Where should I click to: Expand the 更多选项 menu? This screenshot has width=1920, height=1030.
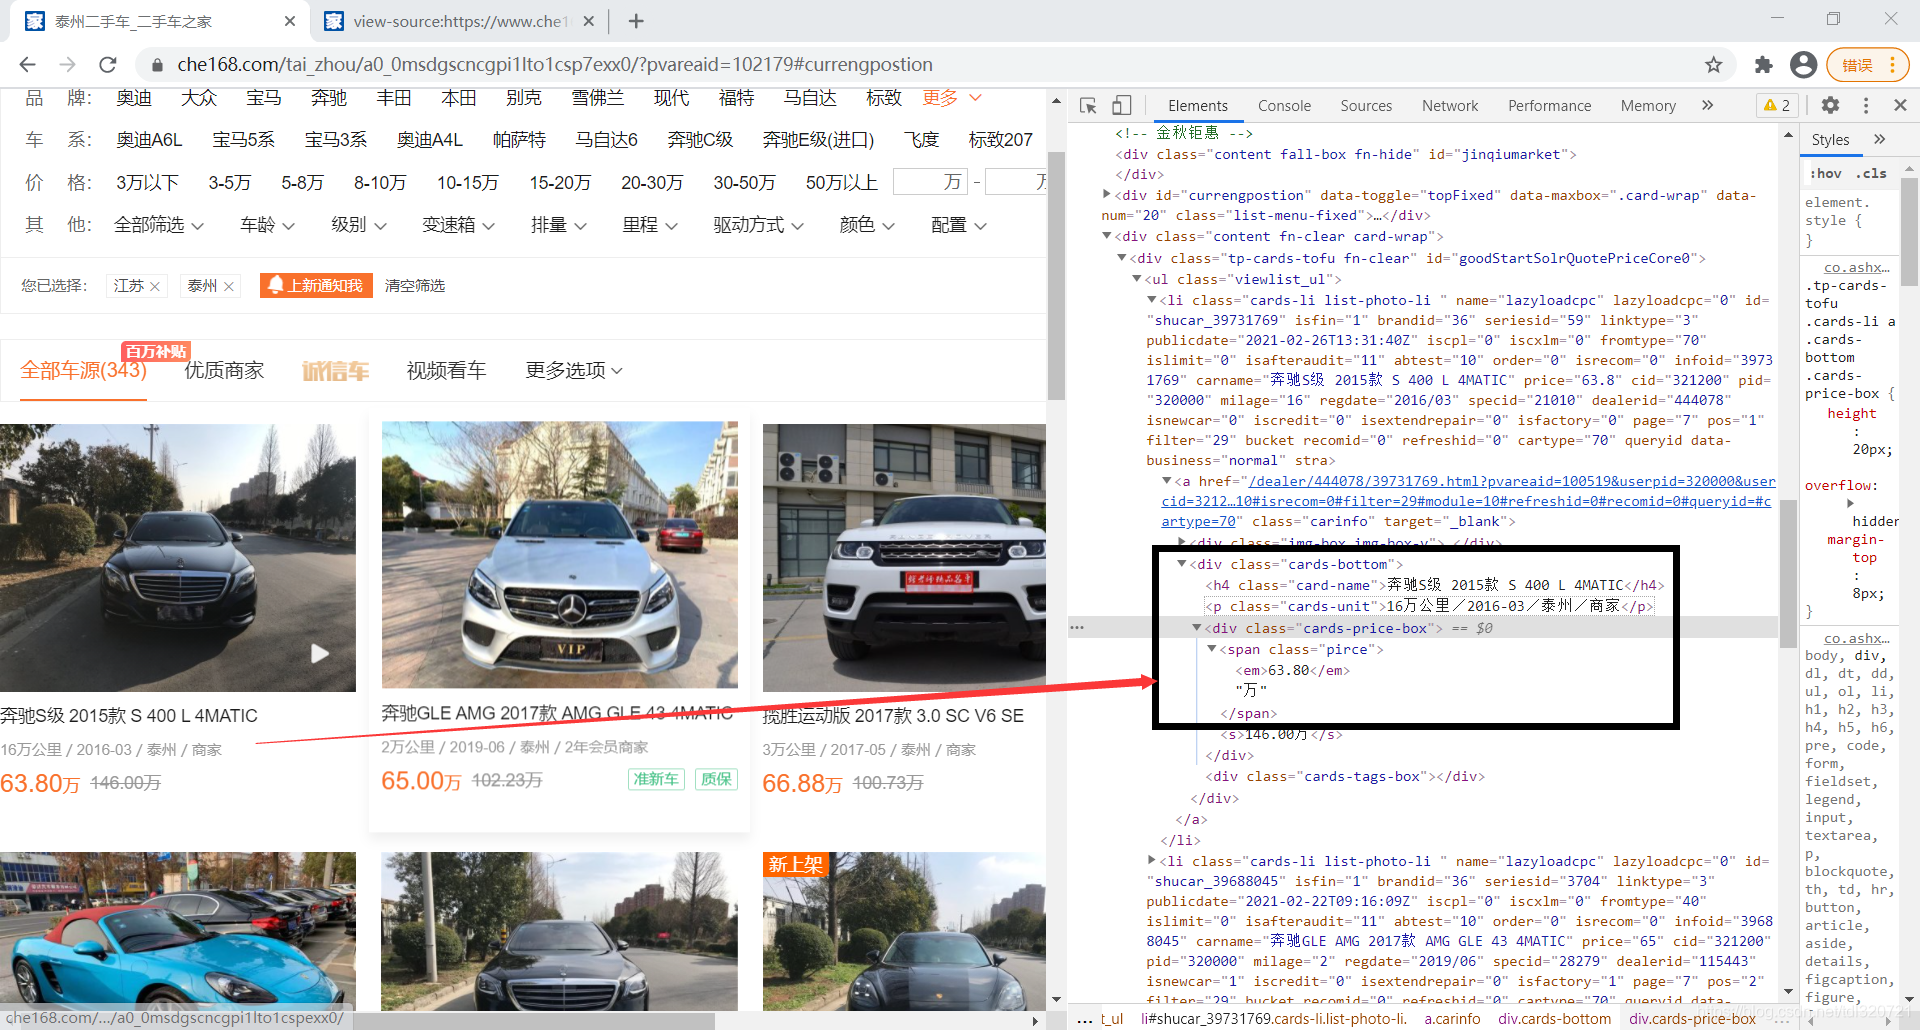pyautogui.click(x=574, y=370)
